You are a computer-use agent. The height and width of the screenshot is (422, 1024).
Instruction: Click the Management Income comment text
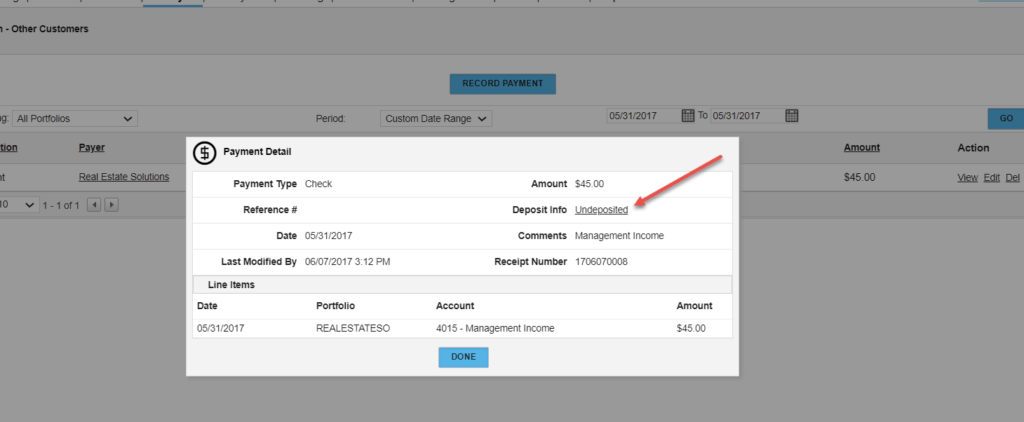pos(619,236)
